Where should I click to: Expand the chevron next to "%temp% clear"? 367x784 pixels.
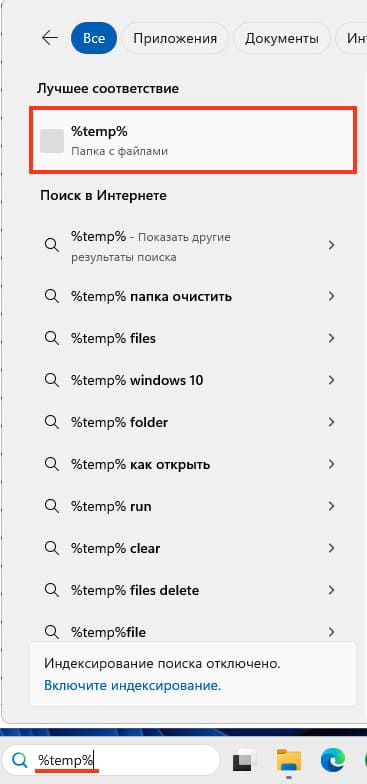click(331, 548)
